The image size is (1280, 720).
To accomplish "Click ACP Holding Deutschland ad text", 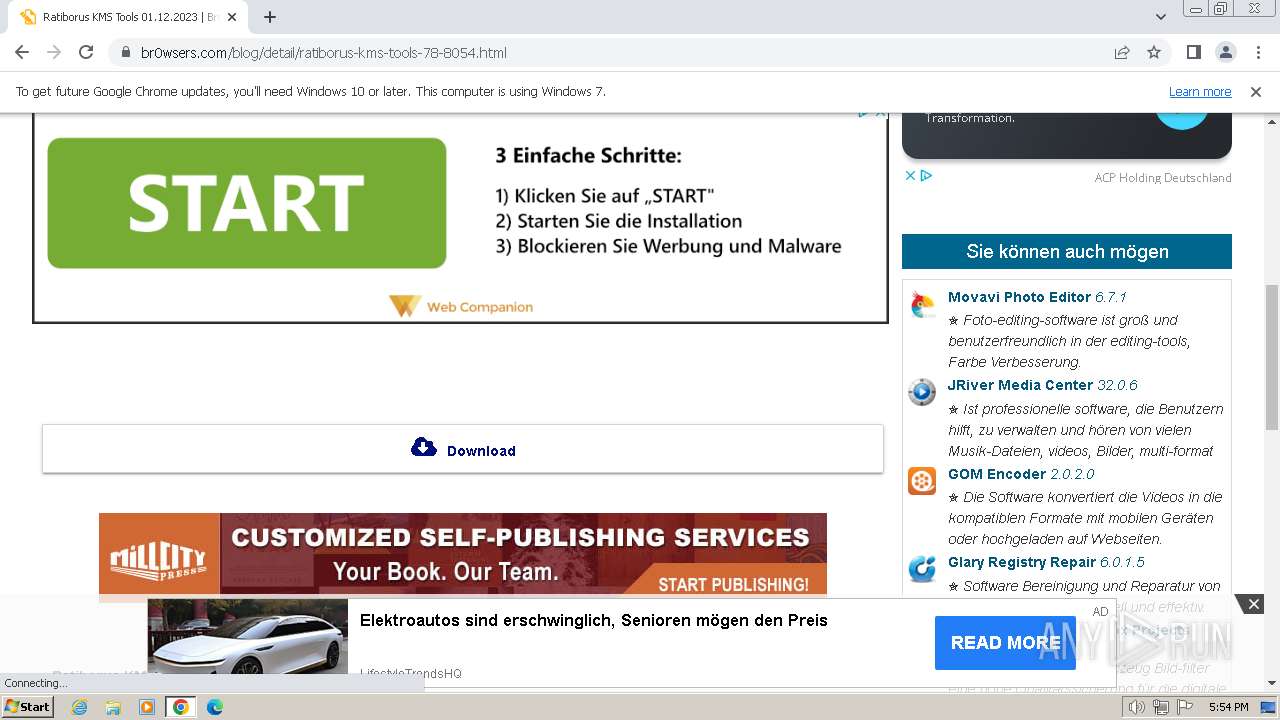I will [x=1163, y=178].
